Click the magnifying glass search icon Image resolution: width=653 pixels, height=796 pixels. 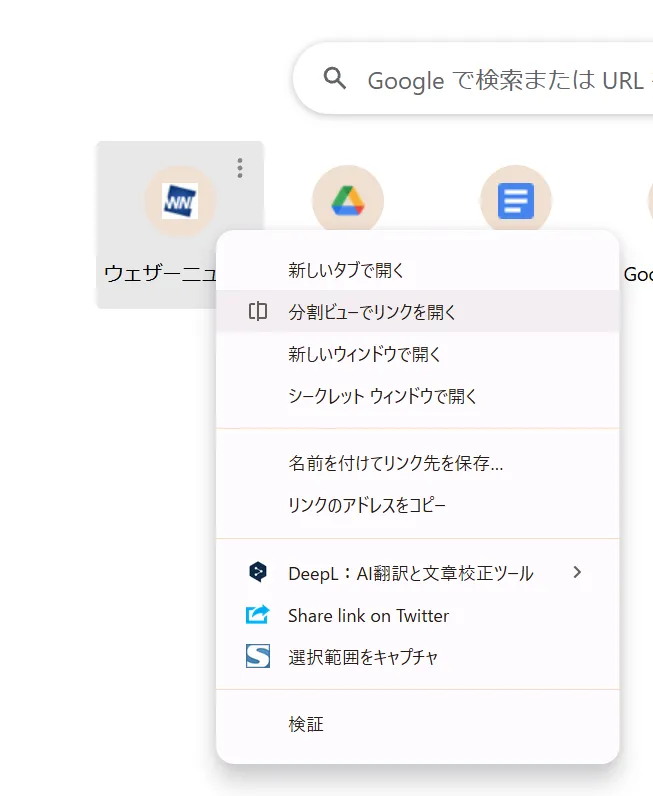[335, 79]
